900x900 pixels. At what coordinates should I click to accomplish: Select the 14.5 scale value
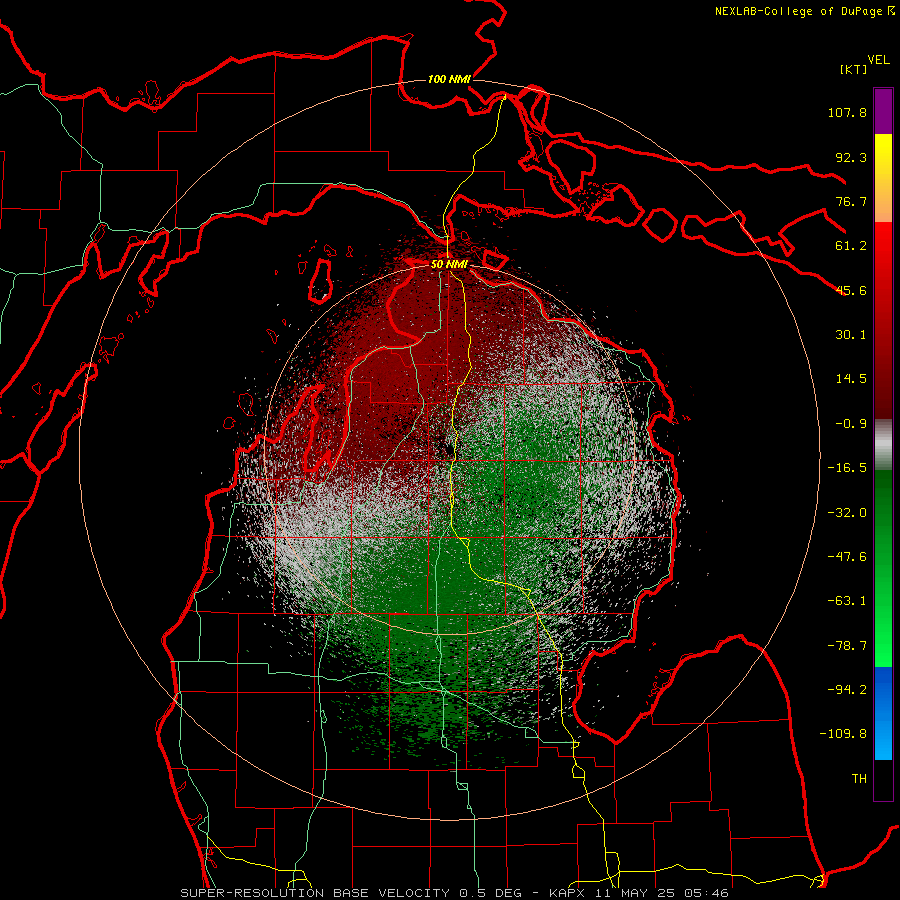(851, 379)
